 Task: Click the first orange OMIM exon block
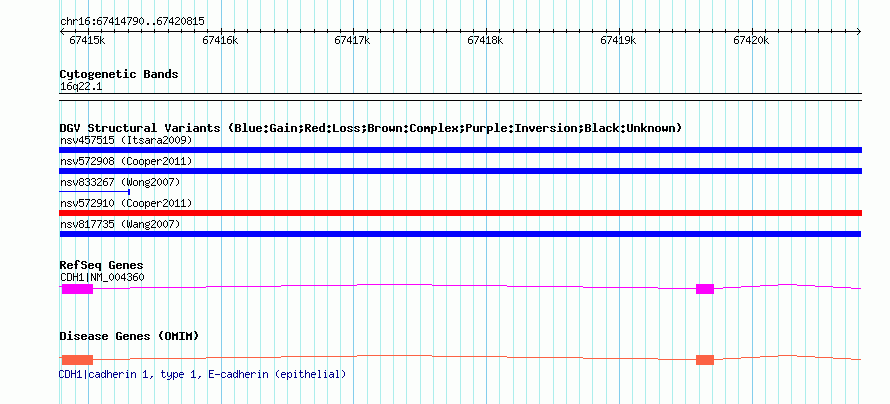click(77, 360)
